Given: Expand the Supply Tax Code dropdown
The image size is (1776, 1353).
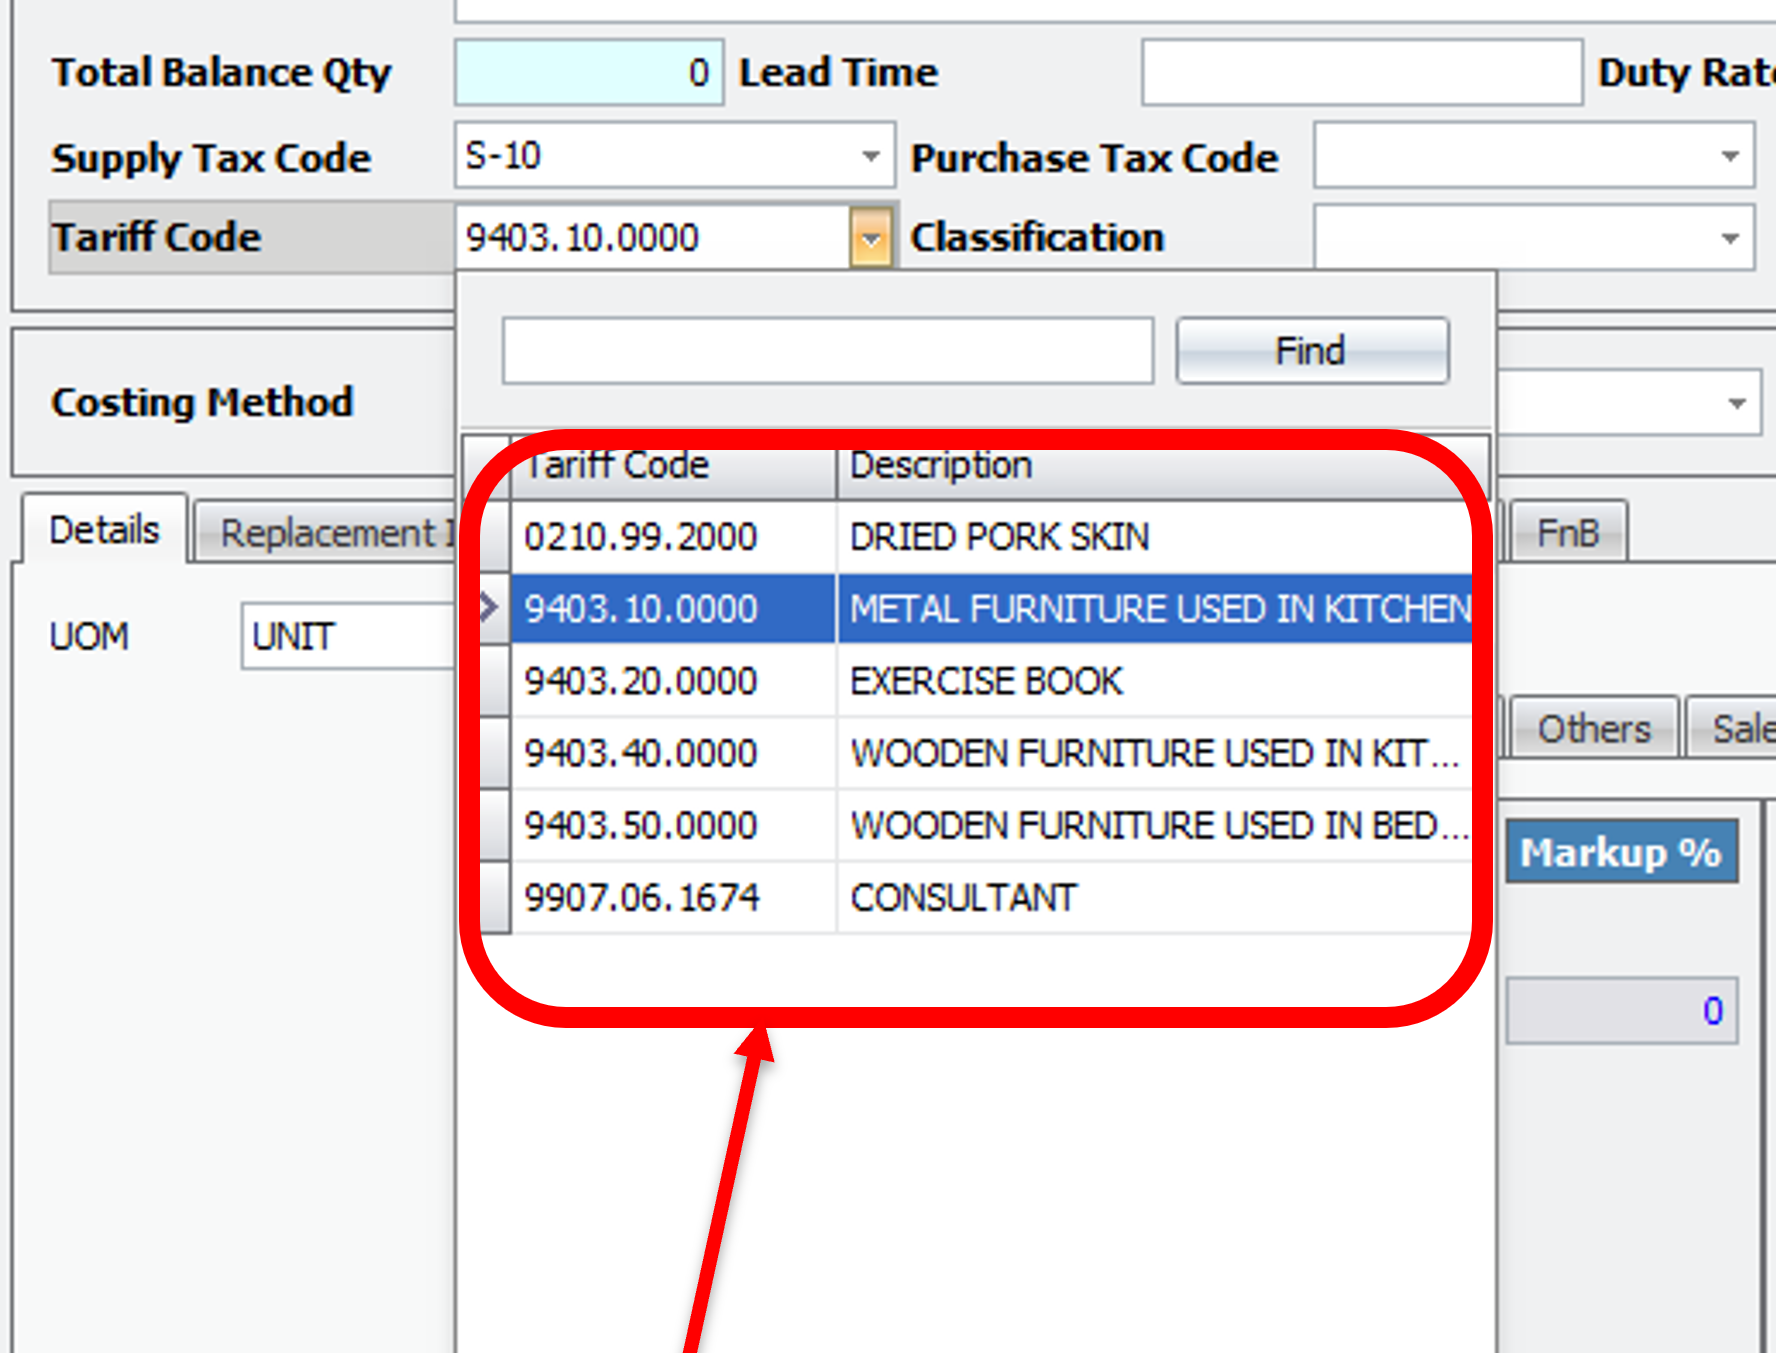Looking at the screenshot, I should [x=871, y=156].
